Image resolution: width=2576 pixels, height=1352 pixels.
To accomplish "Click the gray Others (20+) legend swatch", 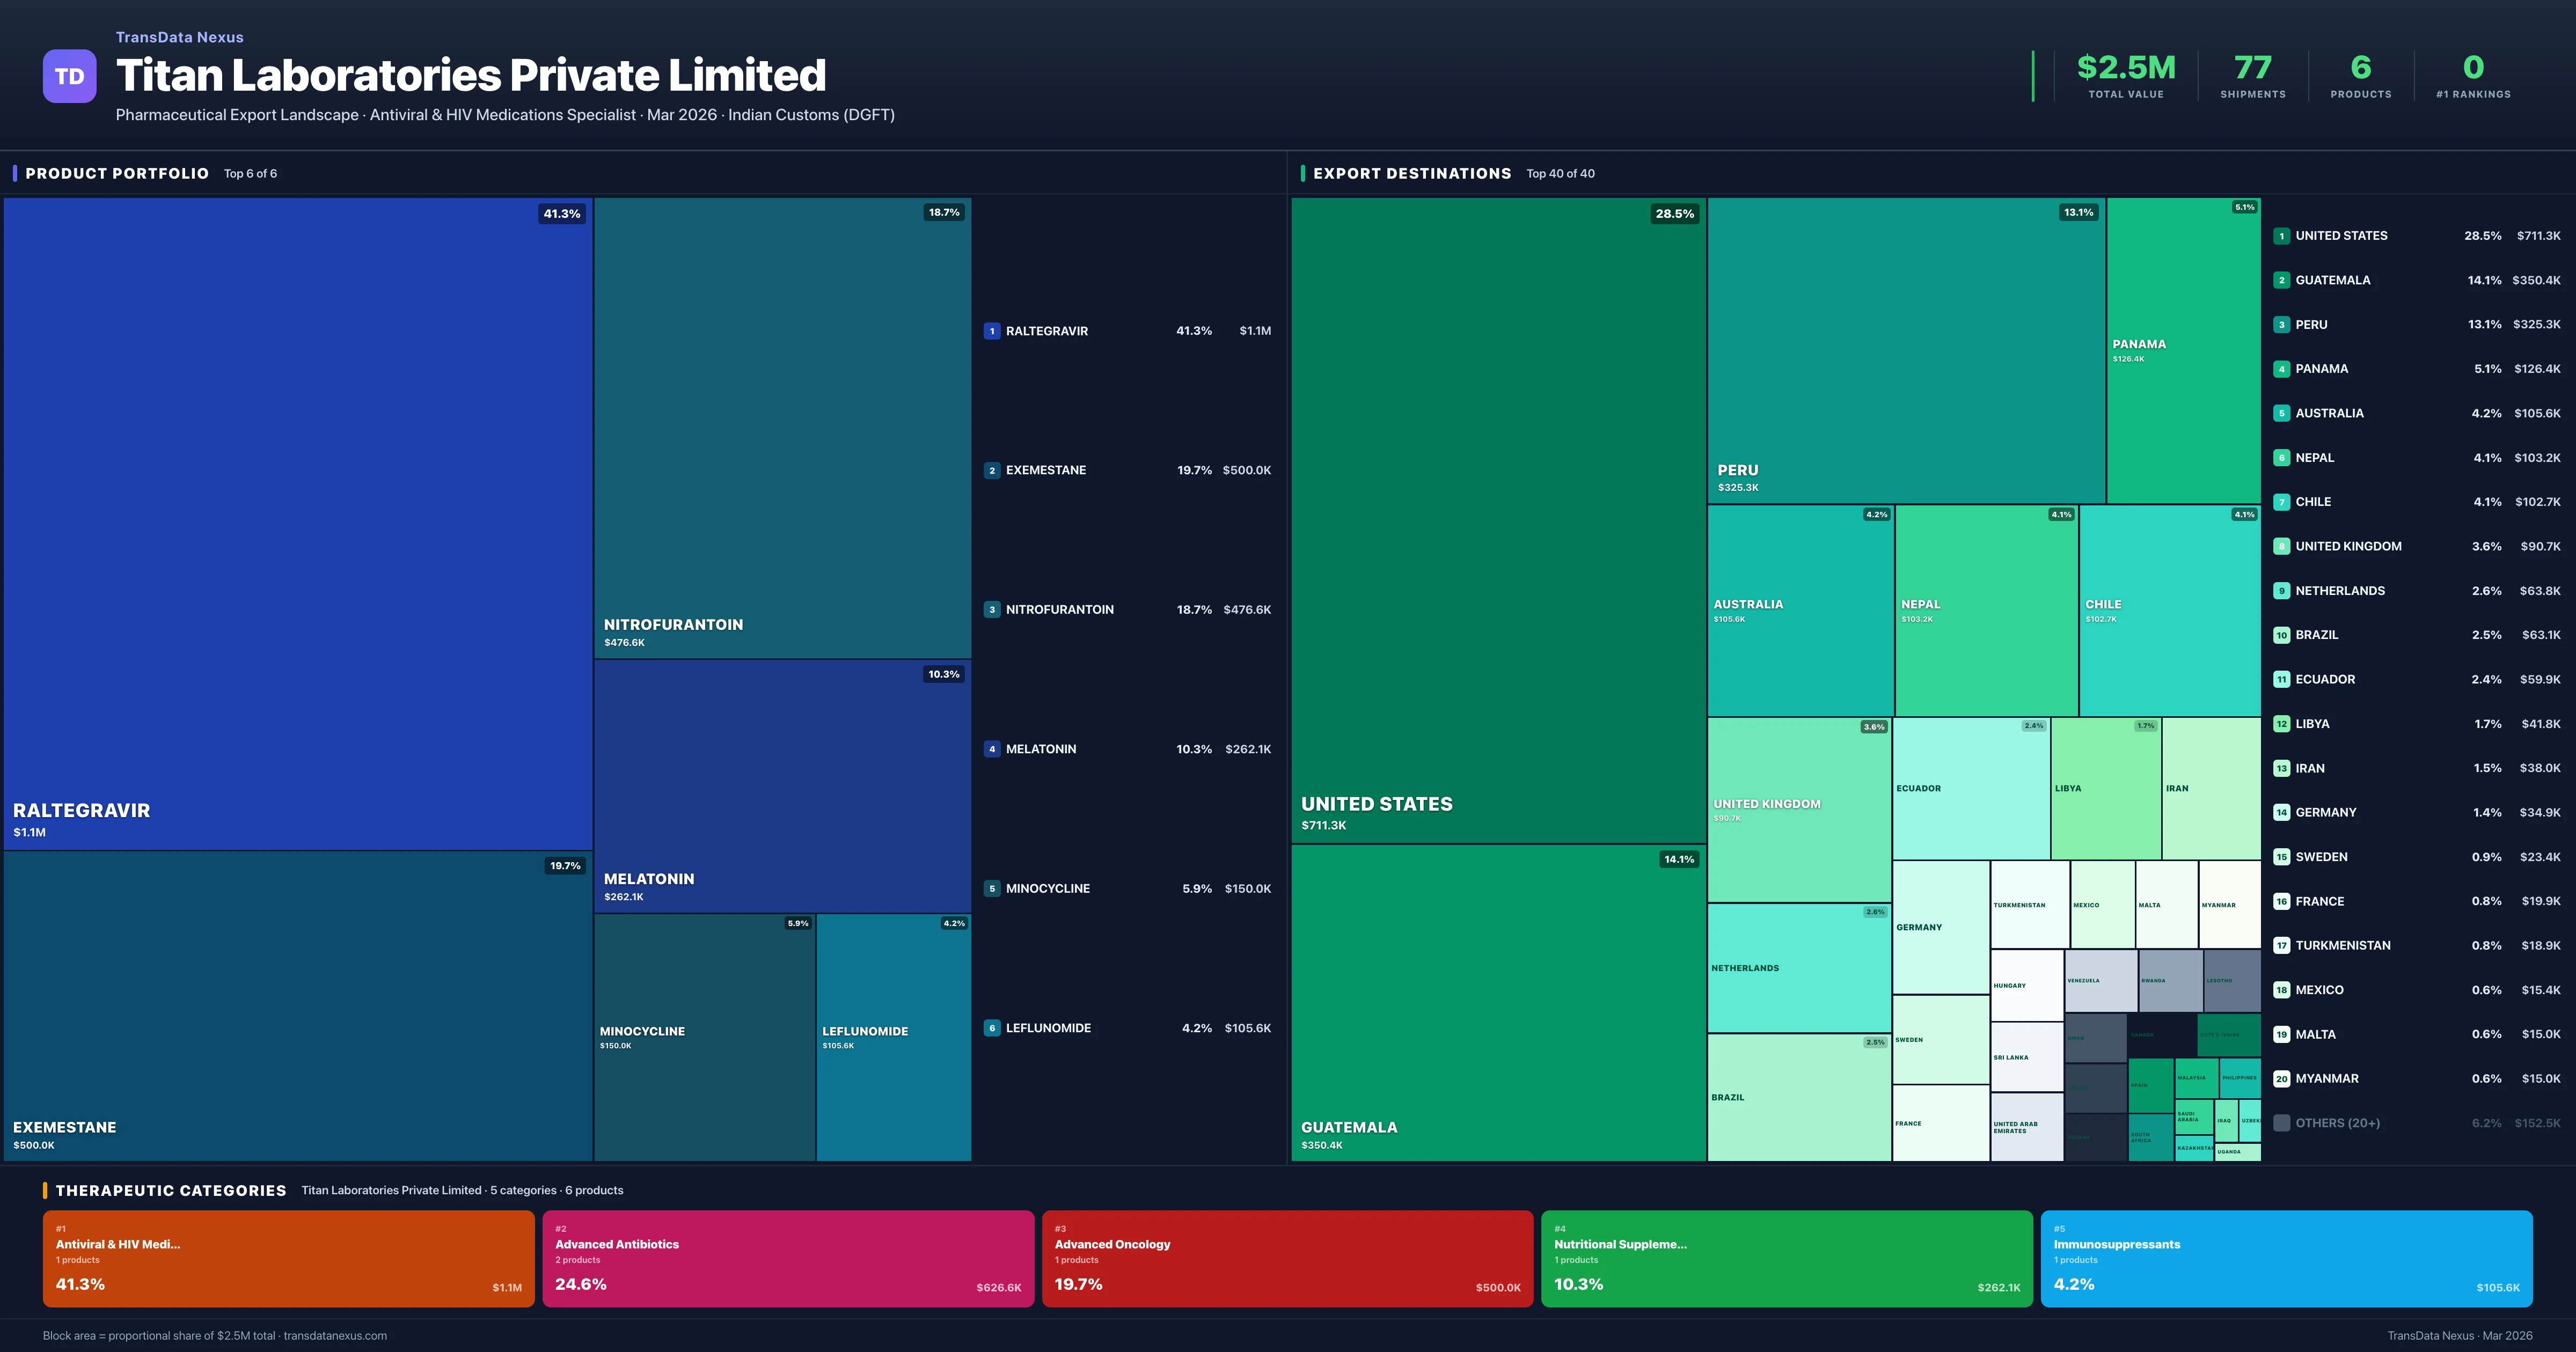I will pyautogui.click(x=2281, y=1123).
